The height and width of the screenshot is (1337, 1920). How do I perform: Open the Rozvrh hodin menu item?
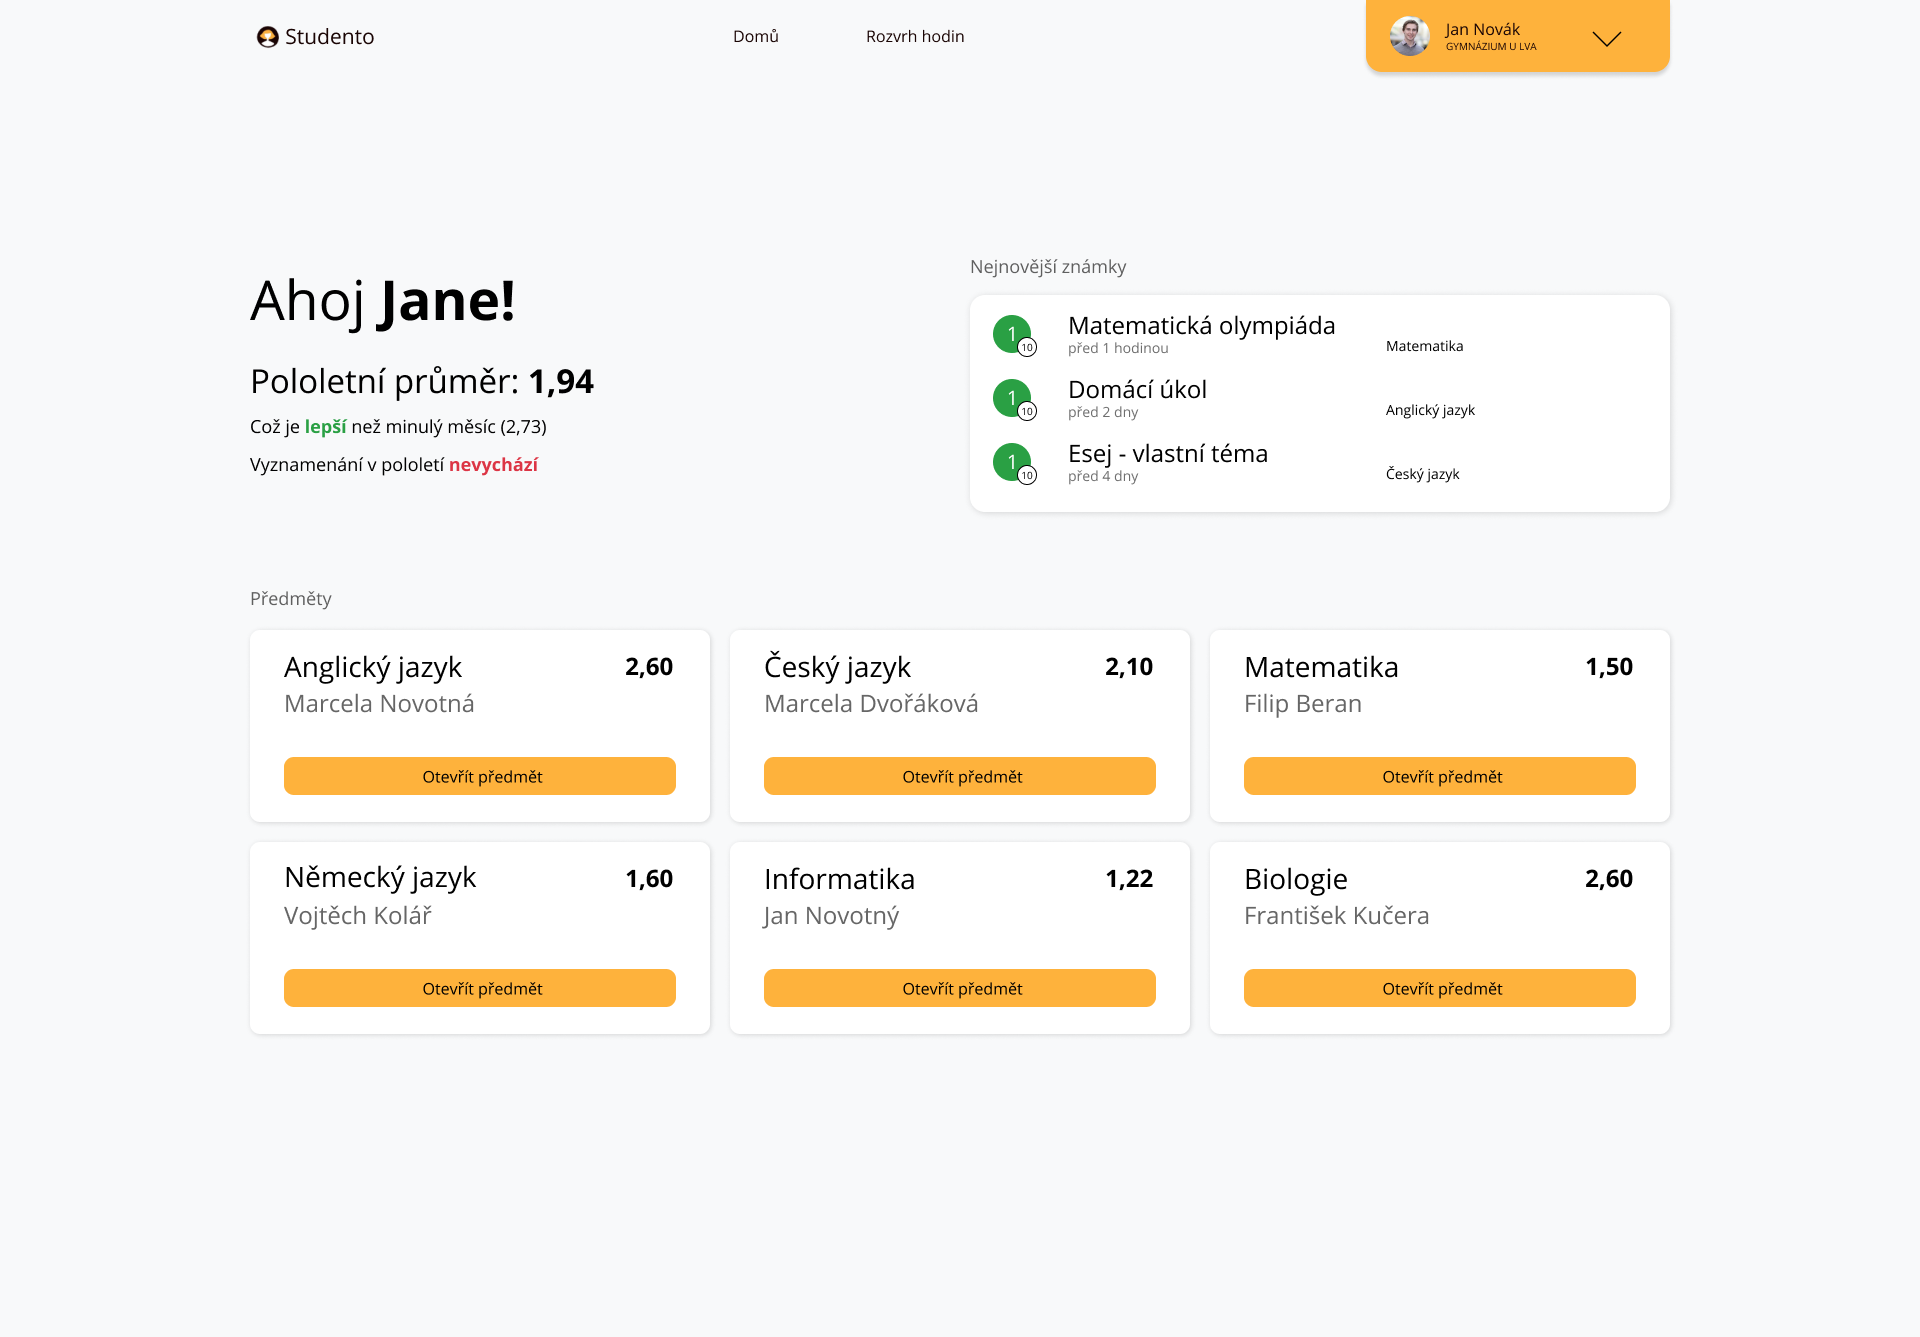(x=914, y=37)
